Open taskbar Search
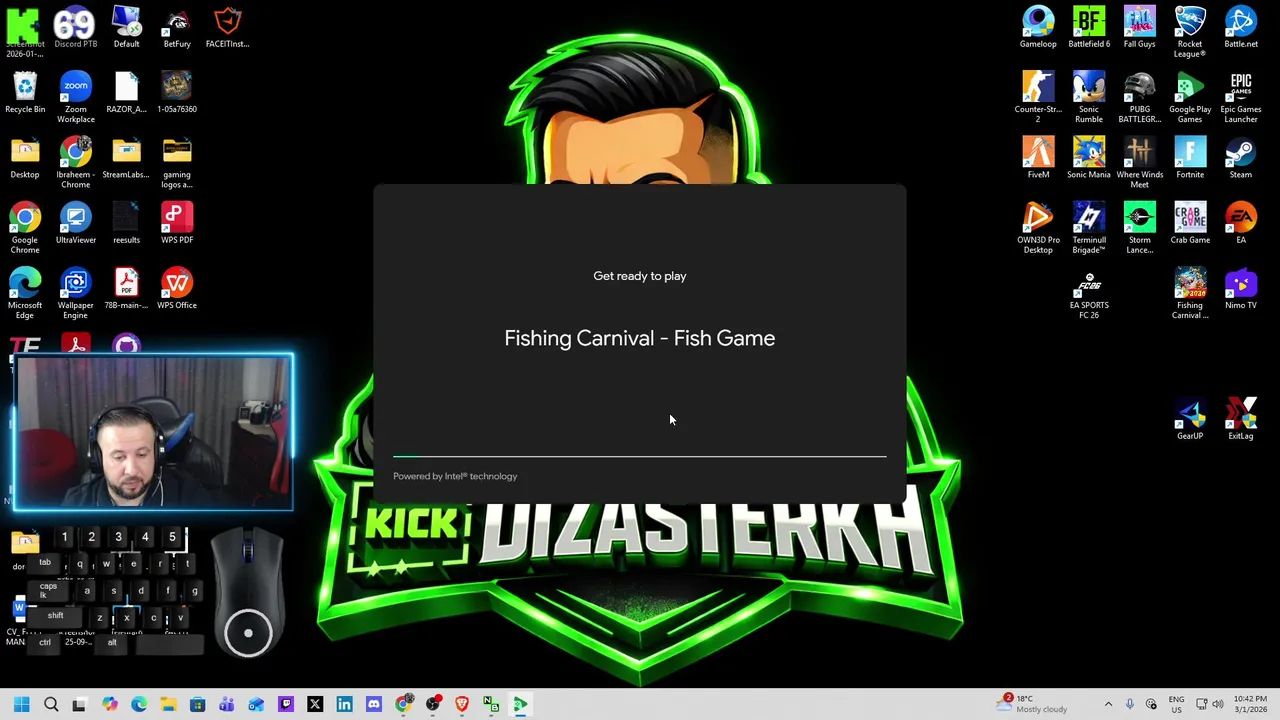The image size is (1280, 720). (51, 704)
